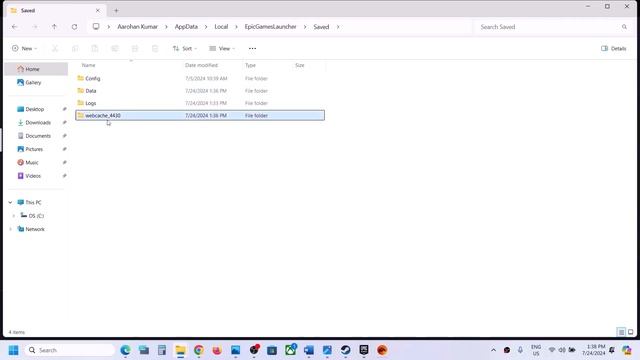Close the Saved tab
640x360 pixels.
(x=98, y=11)
